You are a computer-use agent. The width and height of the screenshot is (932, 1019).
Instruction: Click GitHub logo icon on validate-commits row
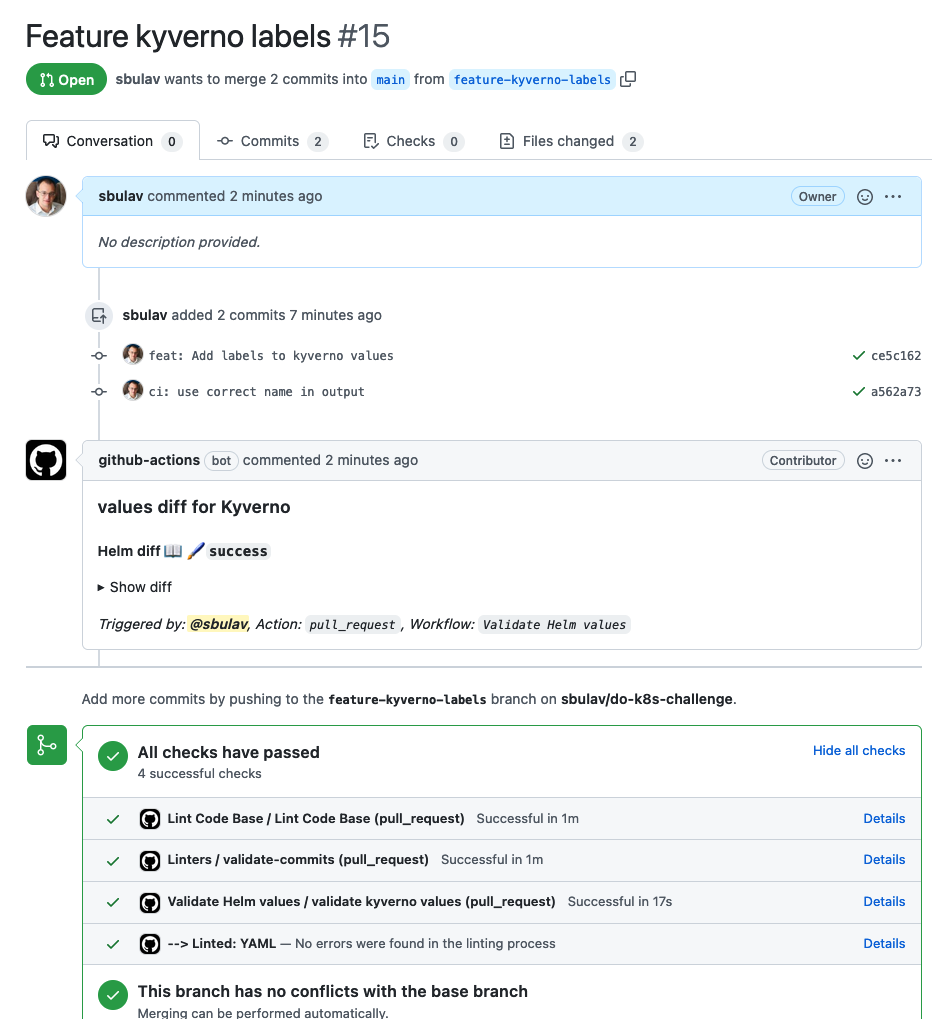[x=150, y=860]
